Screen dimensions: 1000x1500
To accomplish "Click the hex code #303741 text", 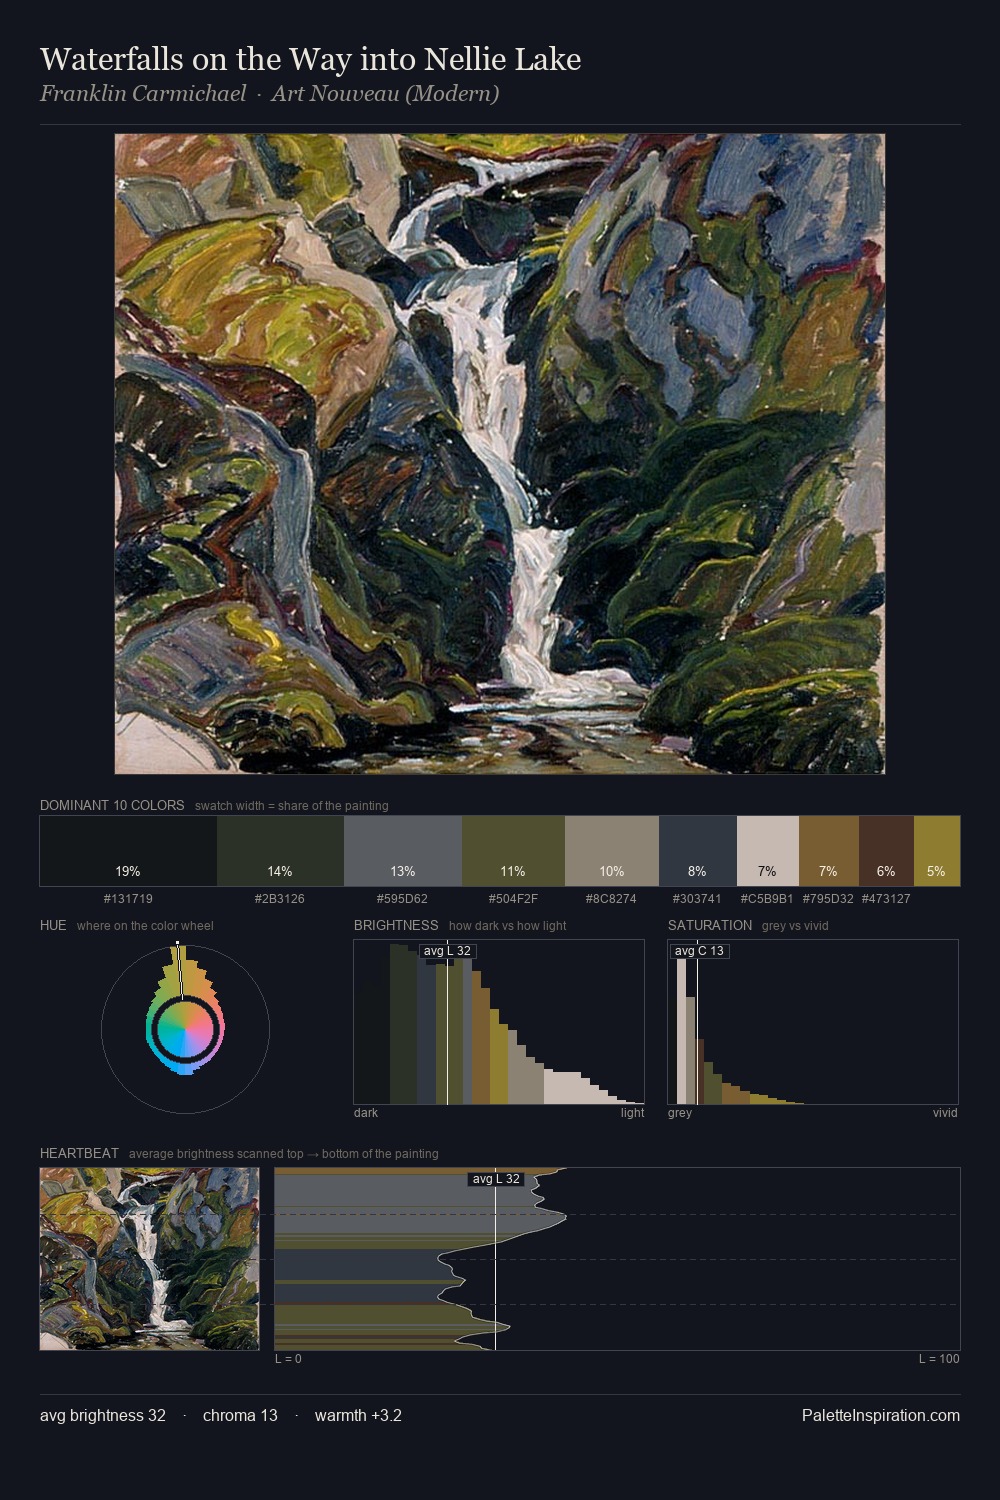I will click(x=698, y=899).
